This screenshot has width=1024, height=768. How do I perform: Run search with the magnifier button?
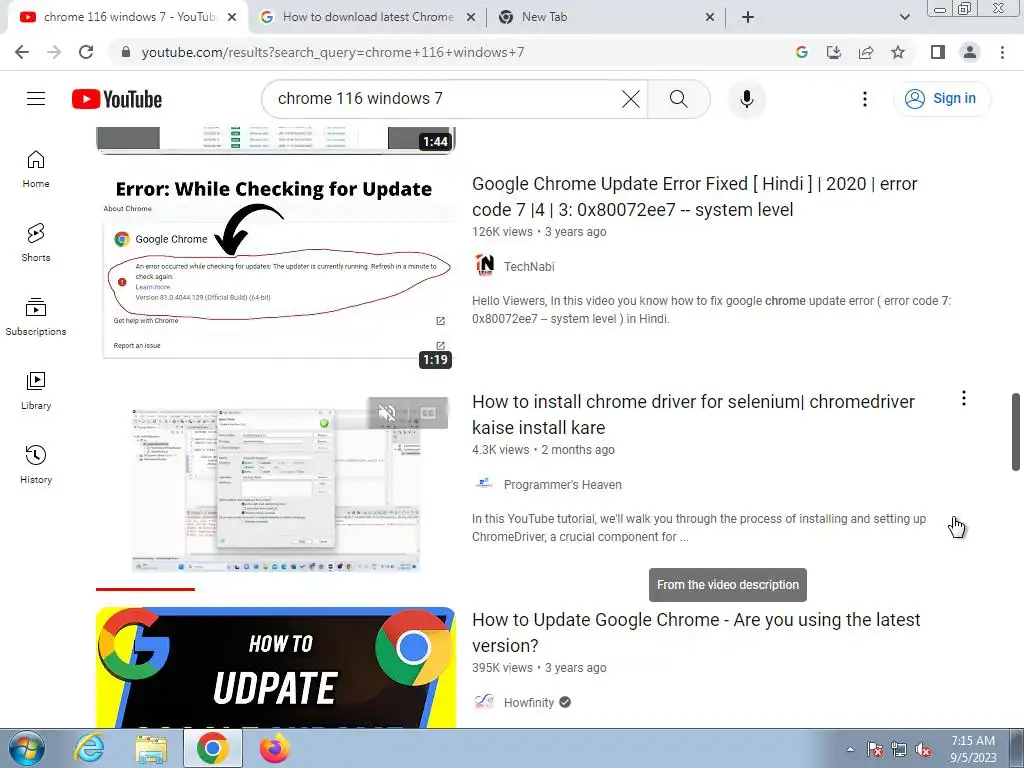[x=679, y=99]
